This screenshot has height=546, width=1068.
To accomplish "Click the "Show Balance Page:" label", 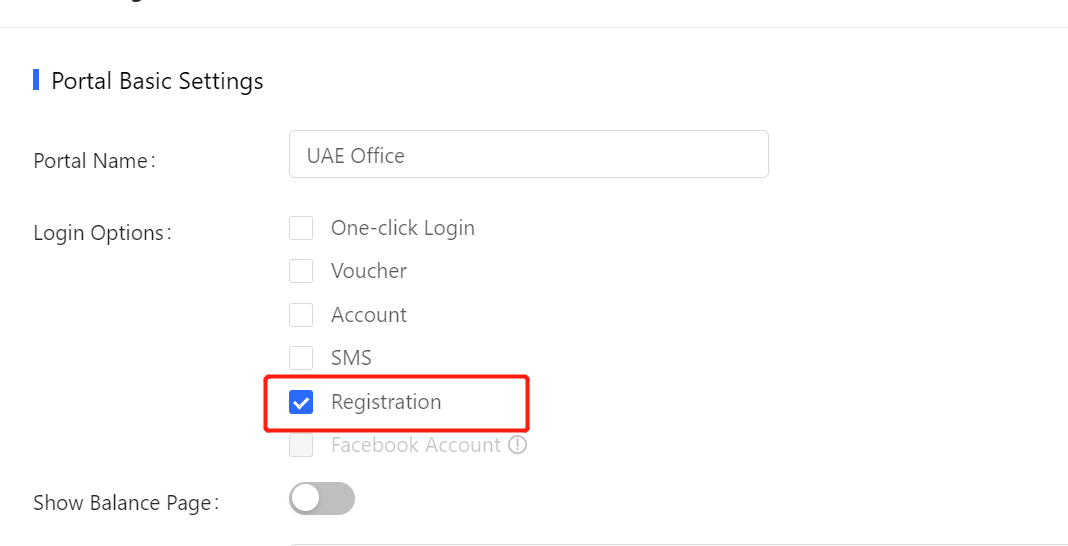I will [x=126, y=503].
